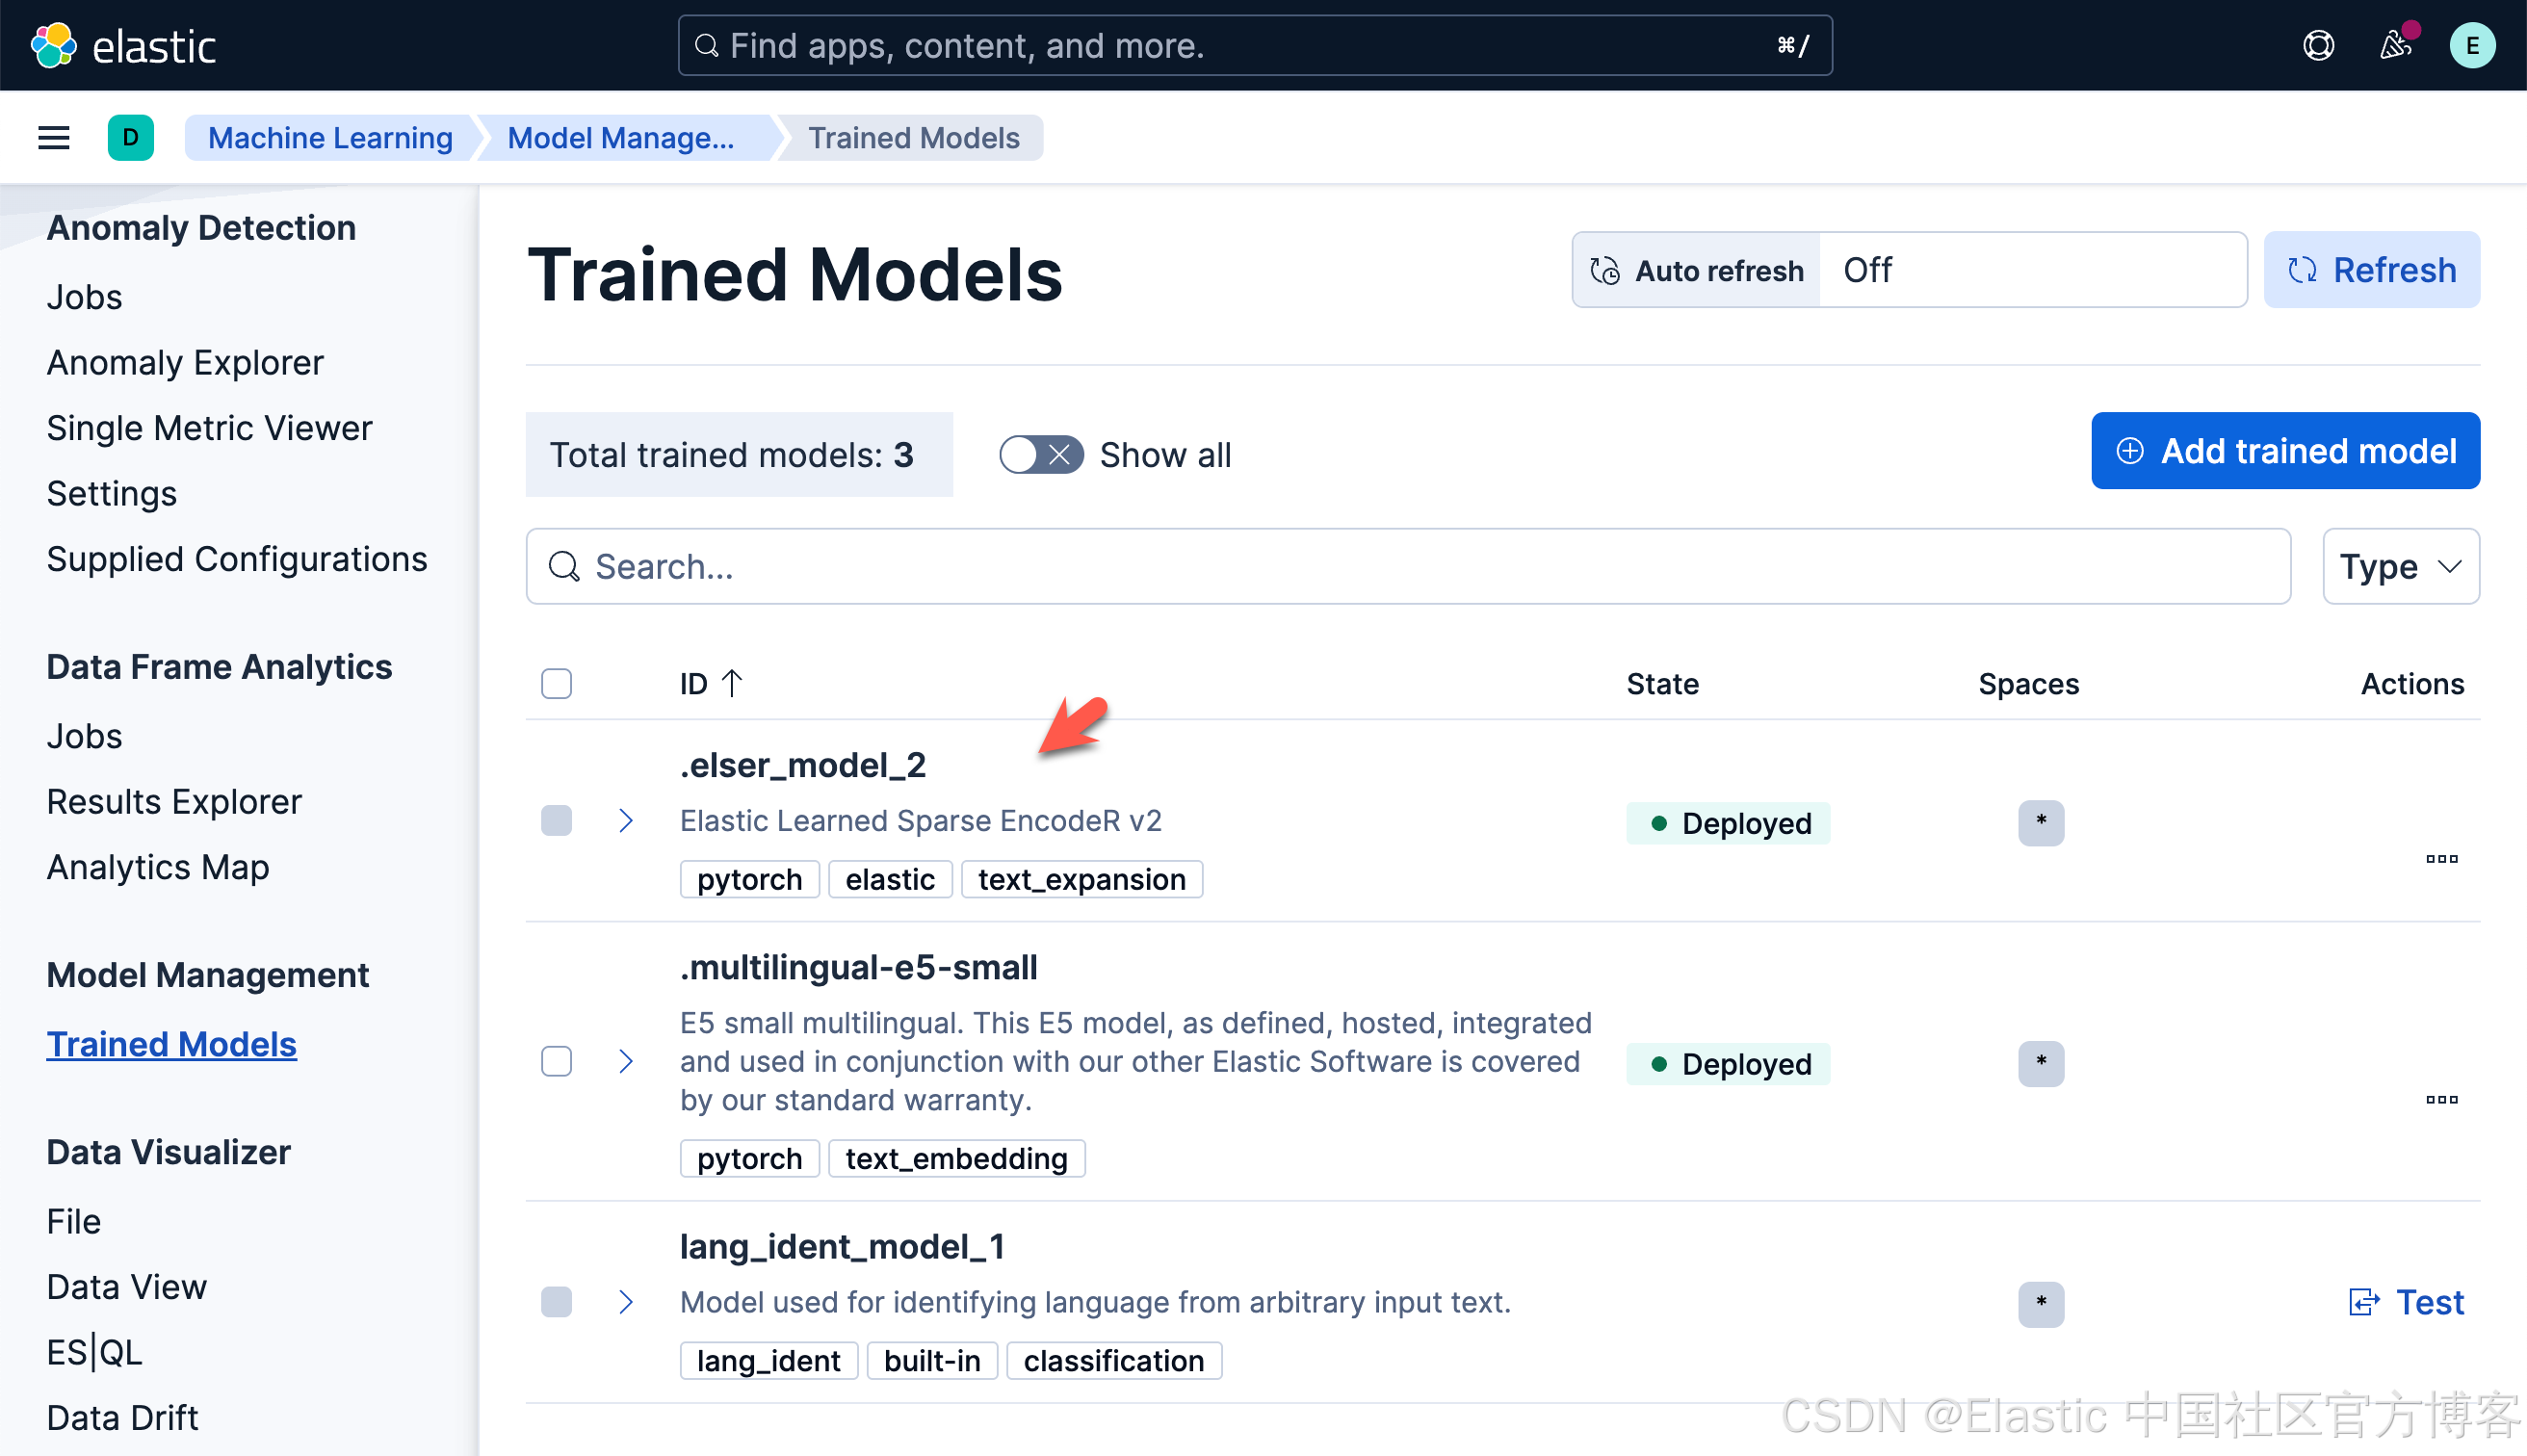
Task: Toggle the Show all switch
Action: coord(1041,455)
